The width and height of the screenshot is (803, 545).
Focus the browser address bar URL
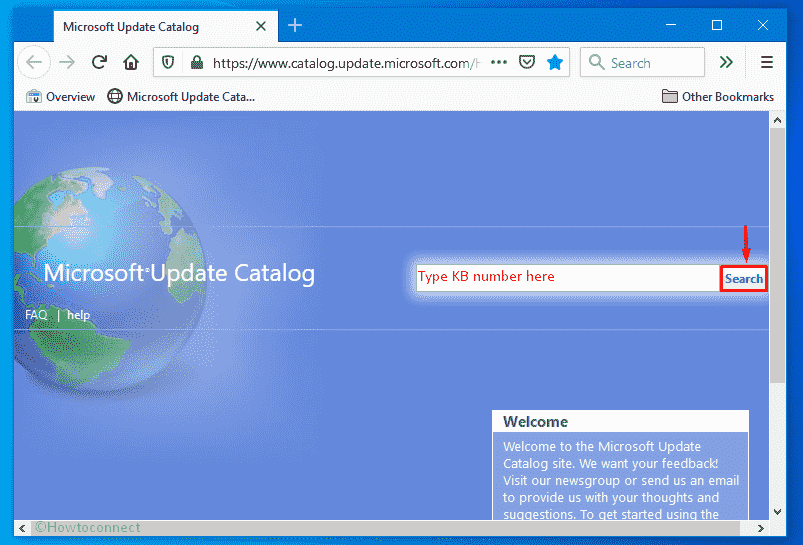(346, 63)
